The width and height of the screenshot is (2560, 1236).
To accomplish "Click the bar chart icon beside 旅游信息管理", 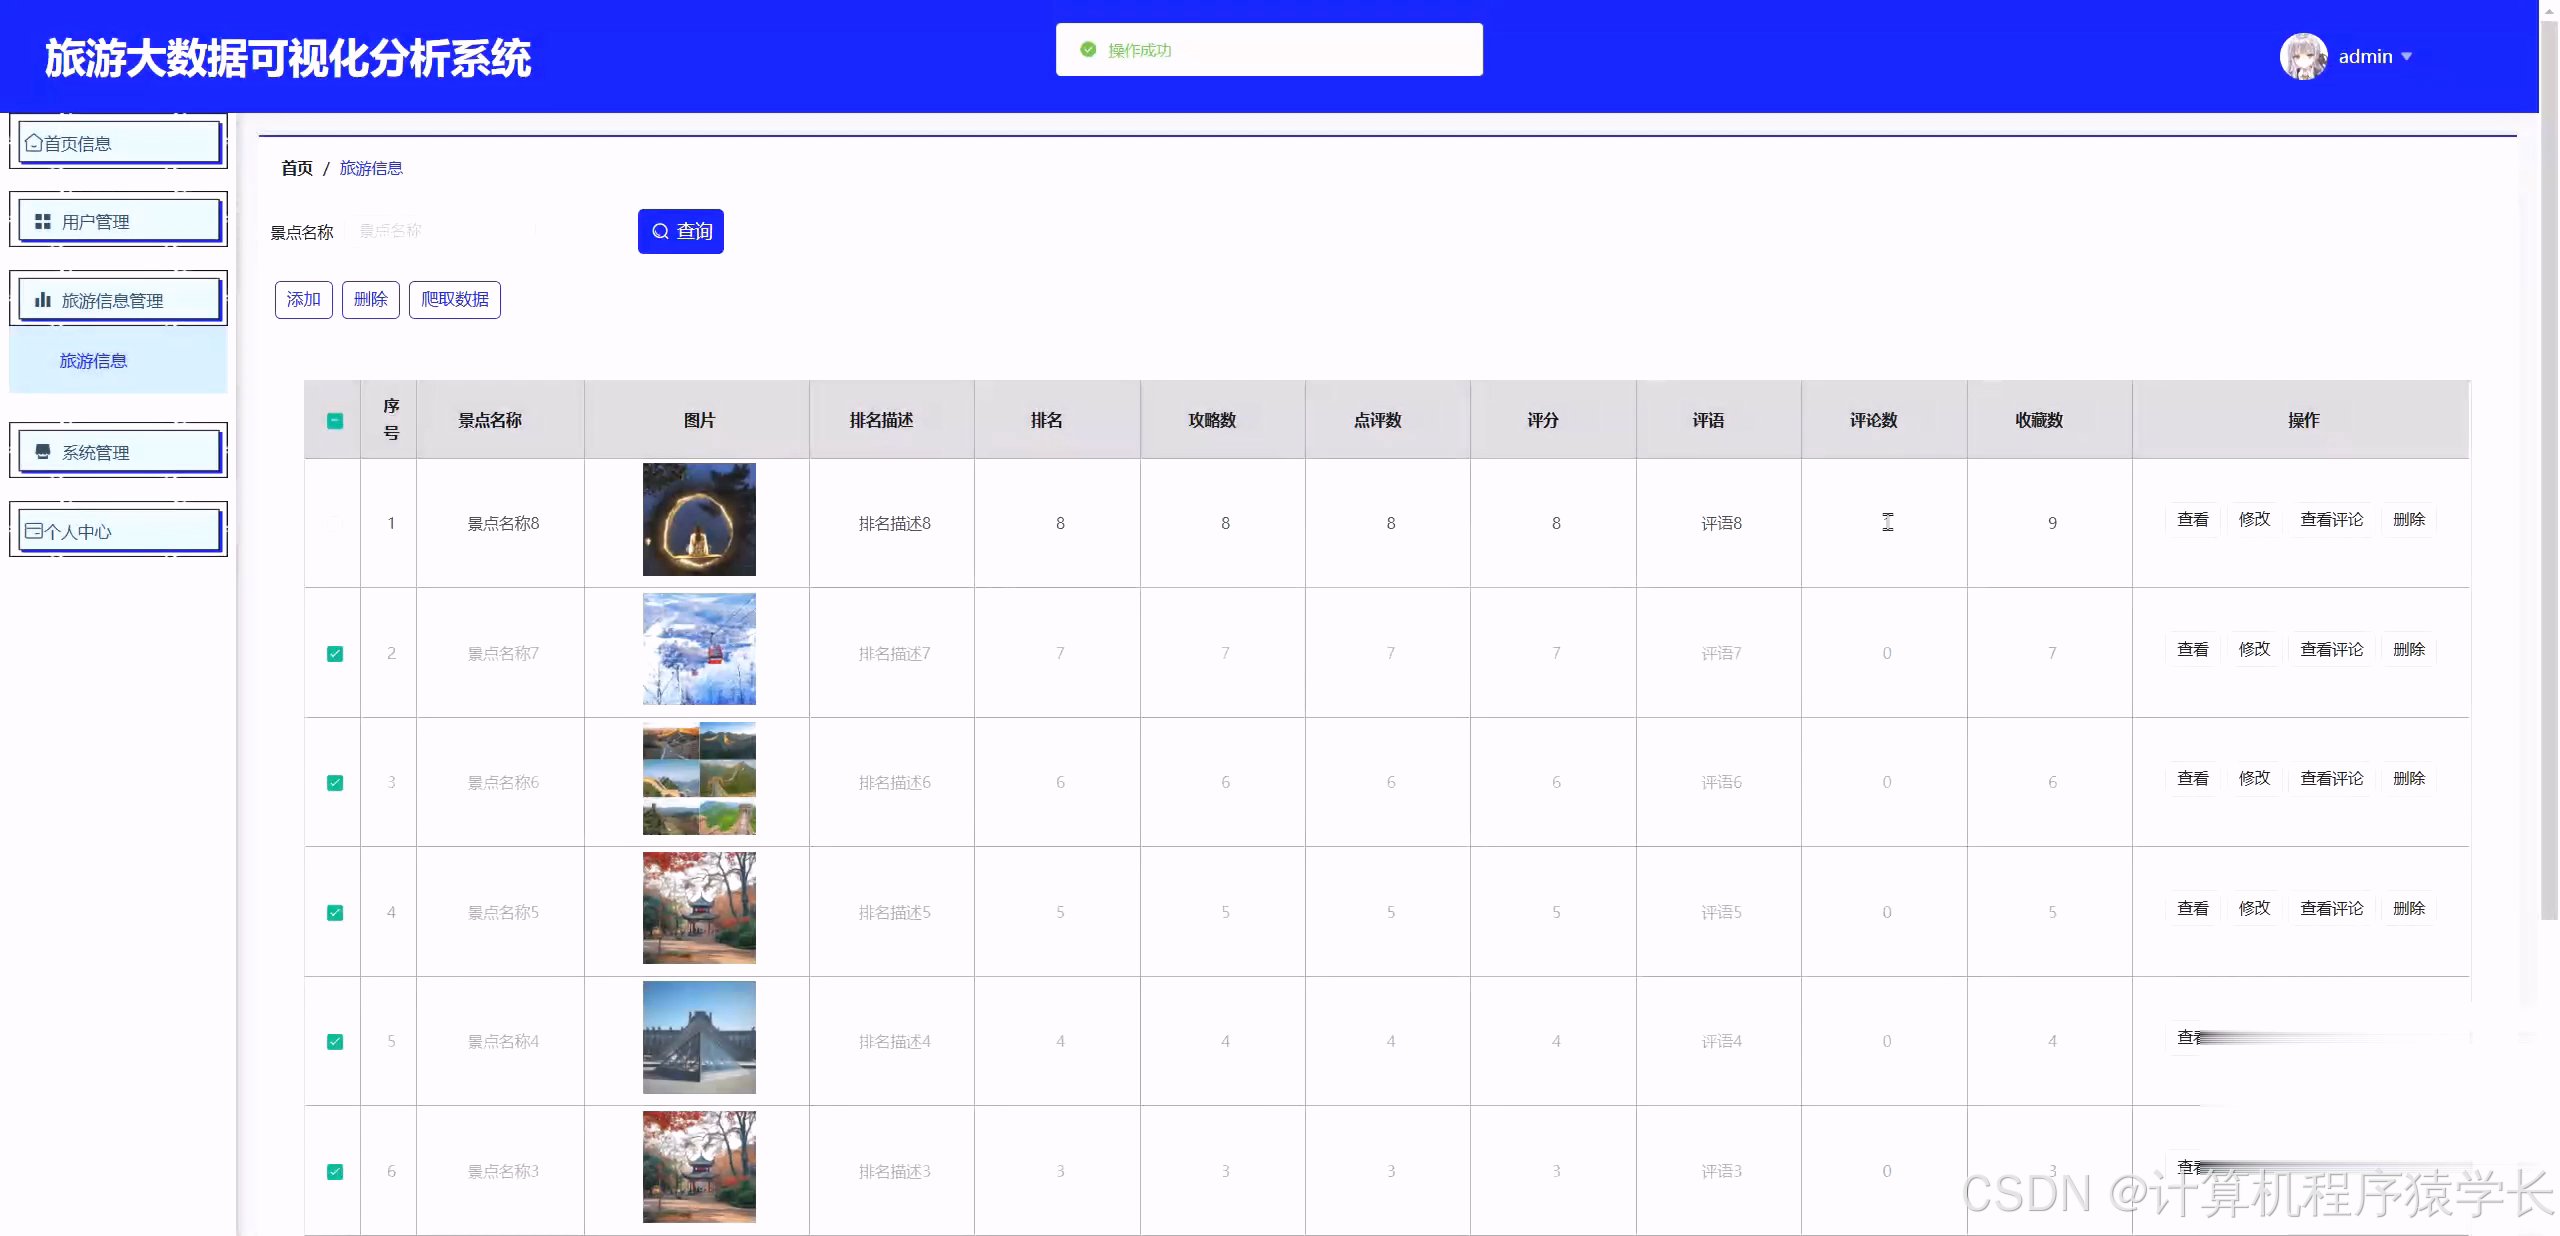I will pos(43,300).
